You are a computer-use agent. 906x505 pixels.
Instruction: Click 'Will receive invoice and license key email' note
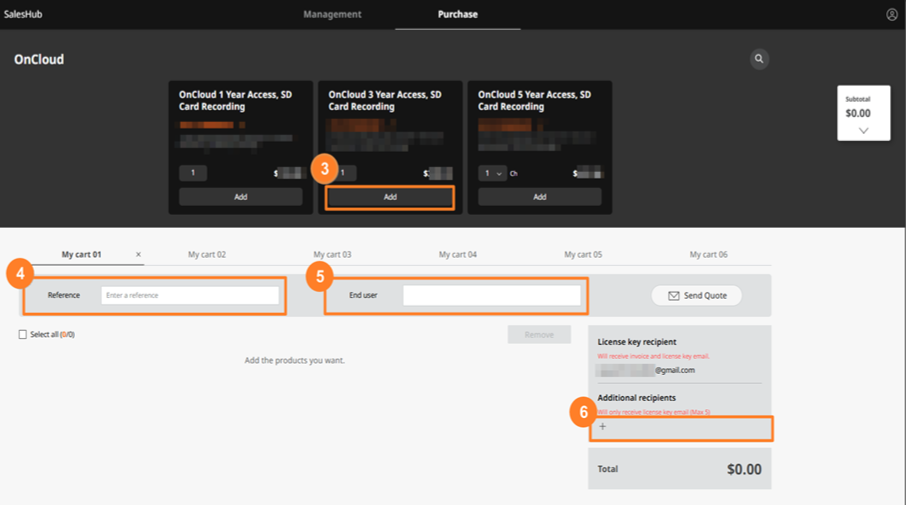tap(653, 357)
